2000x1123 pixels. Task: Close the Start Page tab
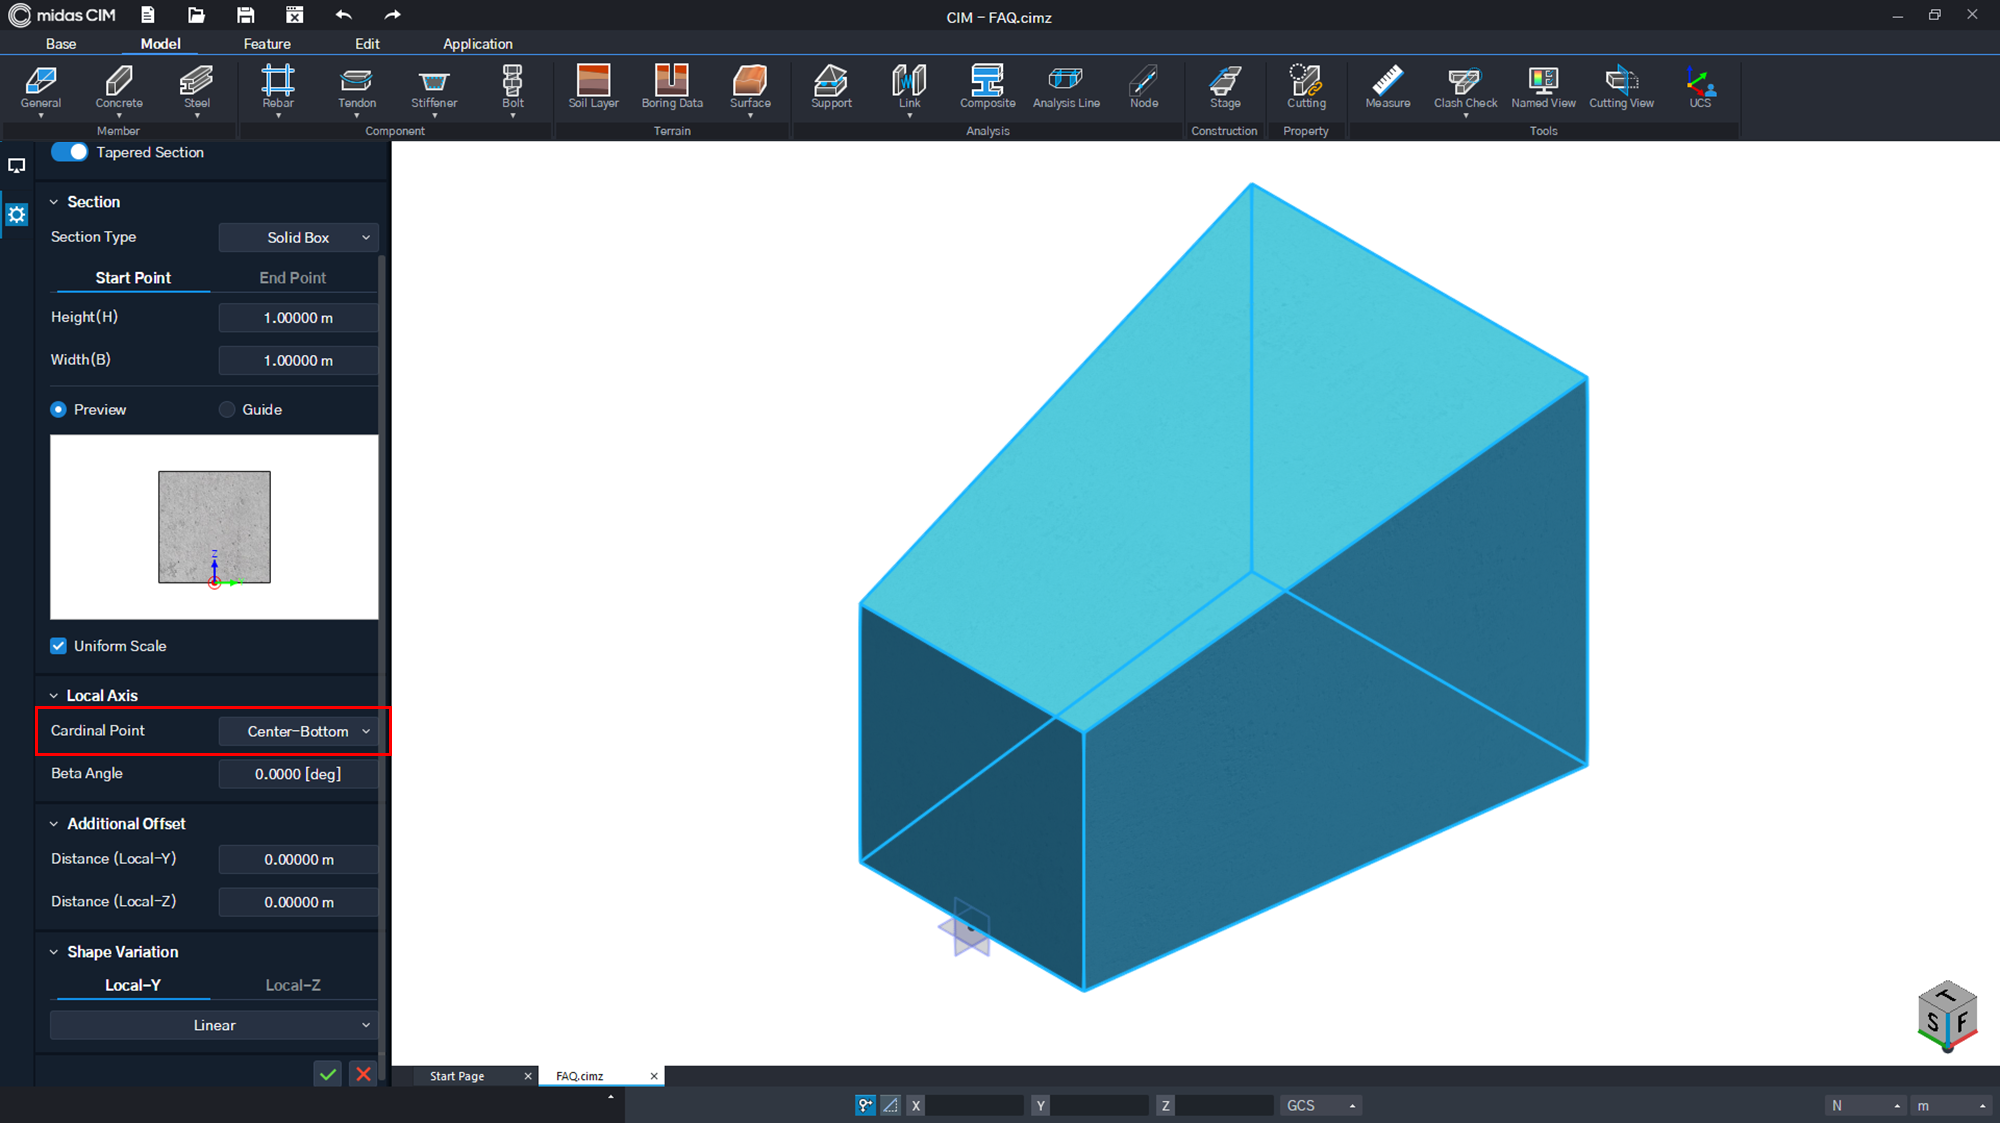pos(528,1076)
